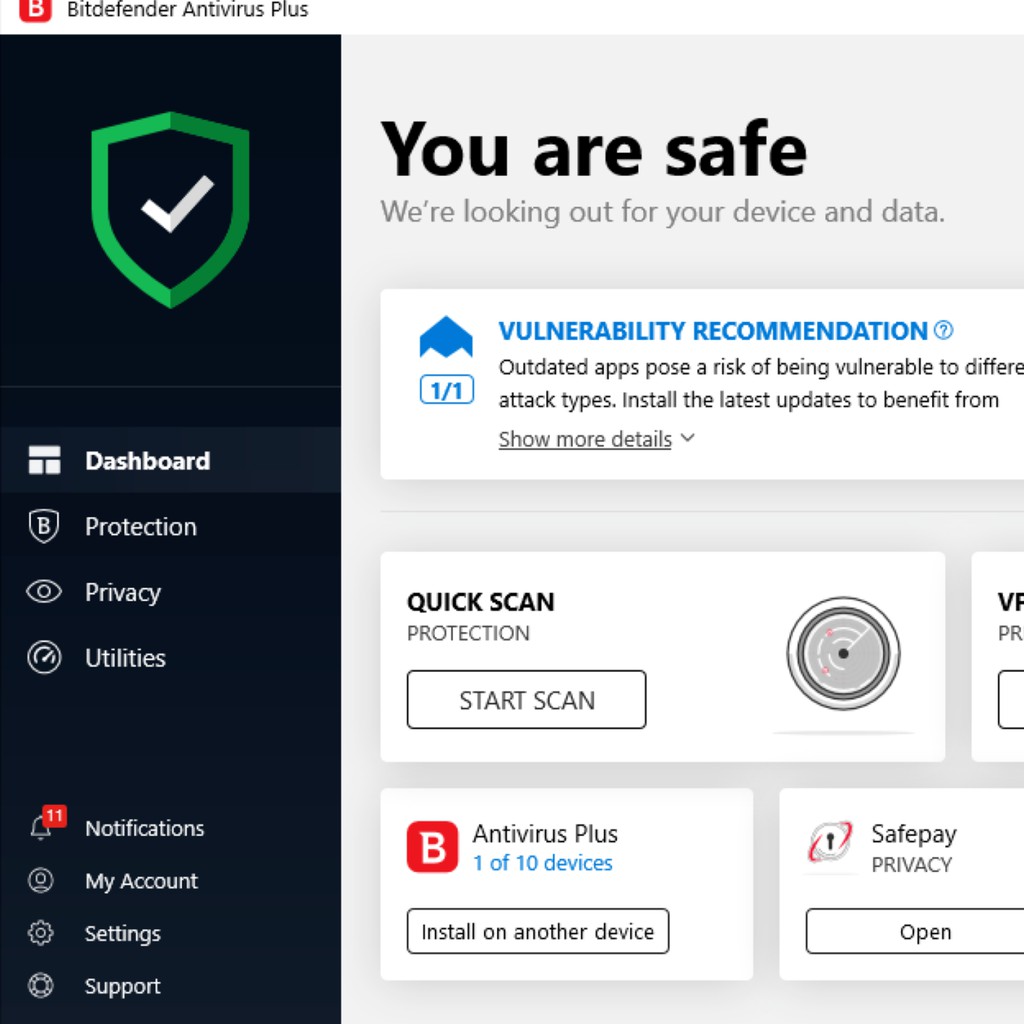Screen dimensions: 1024x1024
Task: Click the Settings gear icon
Action: point(41,933)
